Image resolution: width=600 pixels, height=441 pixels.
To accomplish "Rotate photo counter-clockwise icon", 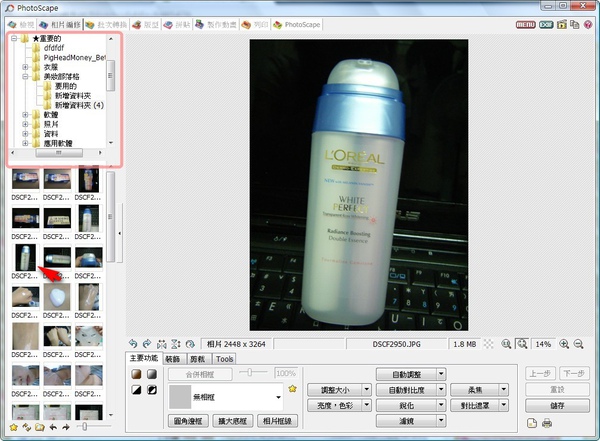I will point(133,344).
